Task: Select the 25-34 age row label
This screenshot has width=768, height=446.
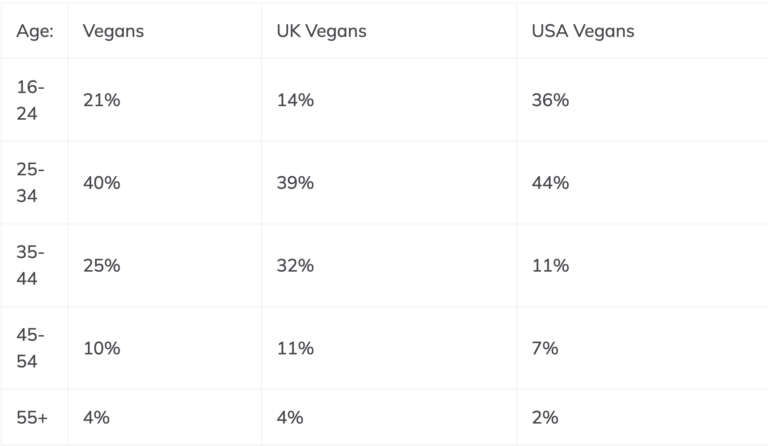Action: click(x=30, y=183)
